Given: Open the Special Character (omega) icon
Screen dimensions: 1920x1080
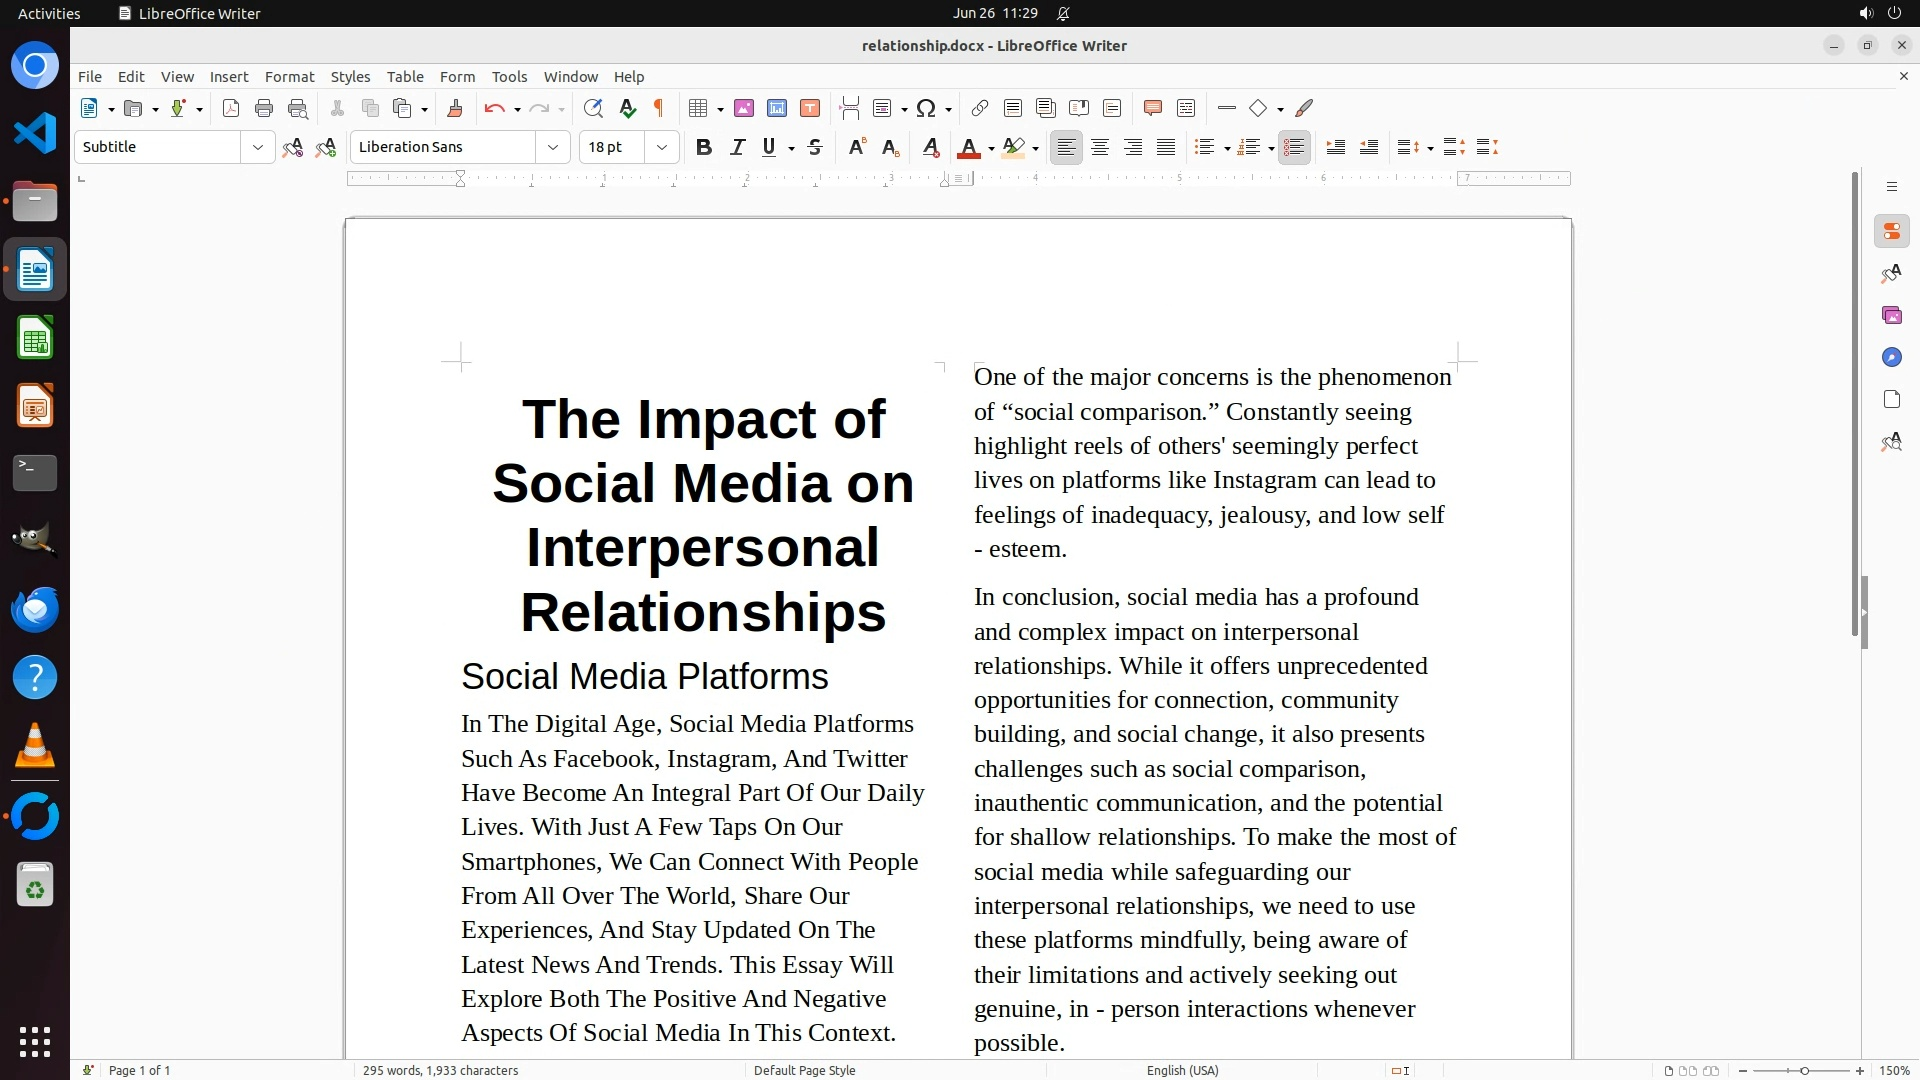Looking at the screenshot, I should [926, 109].
